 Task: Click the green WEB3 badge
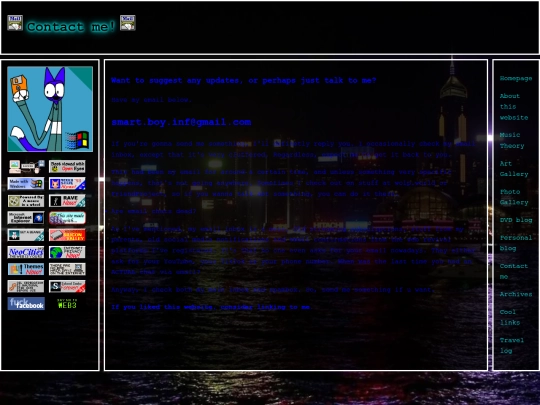[67, 304]
